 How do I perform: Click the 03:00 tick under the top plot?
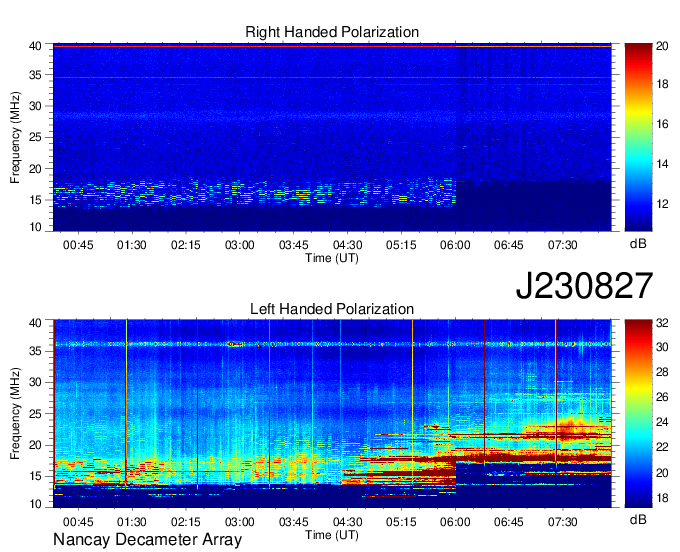click(x=239, y=245)
